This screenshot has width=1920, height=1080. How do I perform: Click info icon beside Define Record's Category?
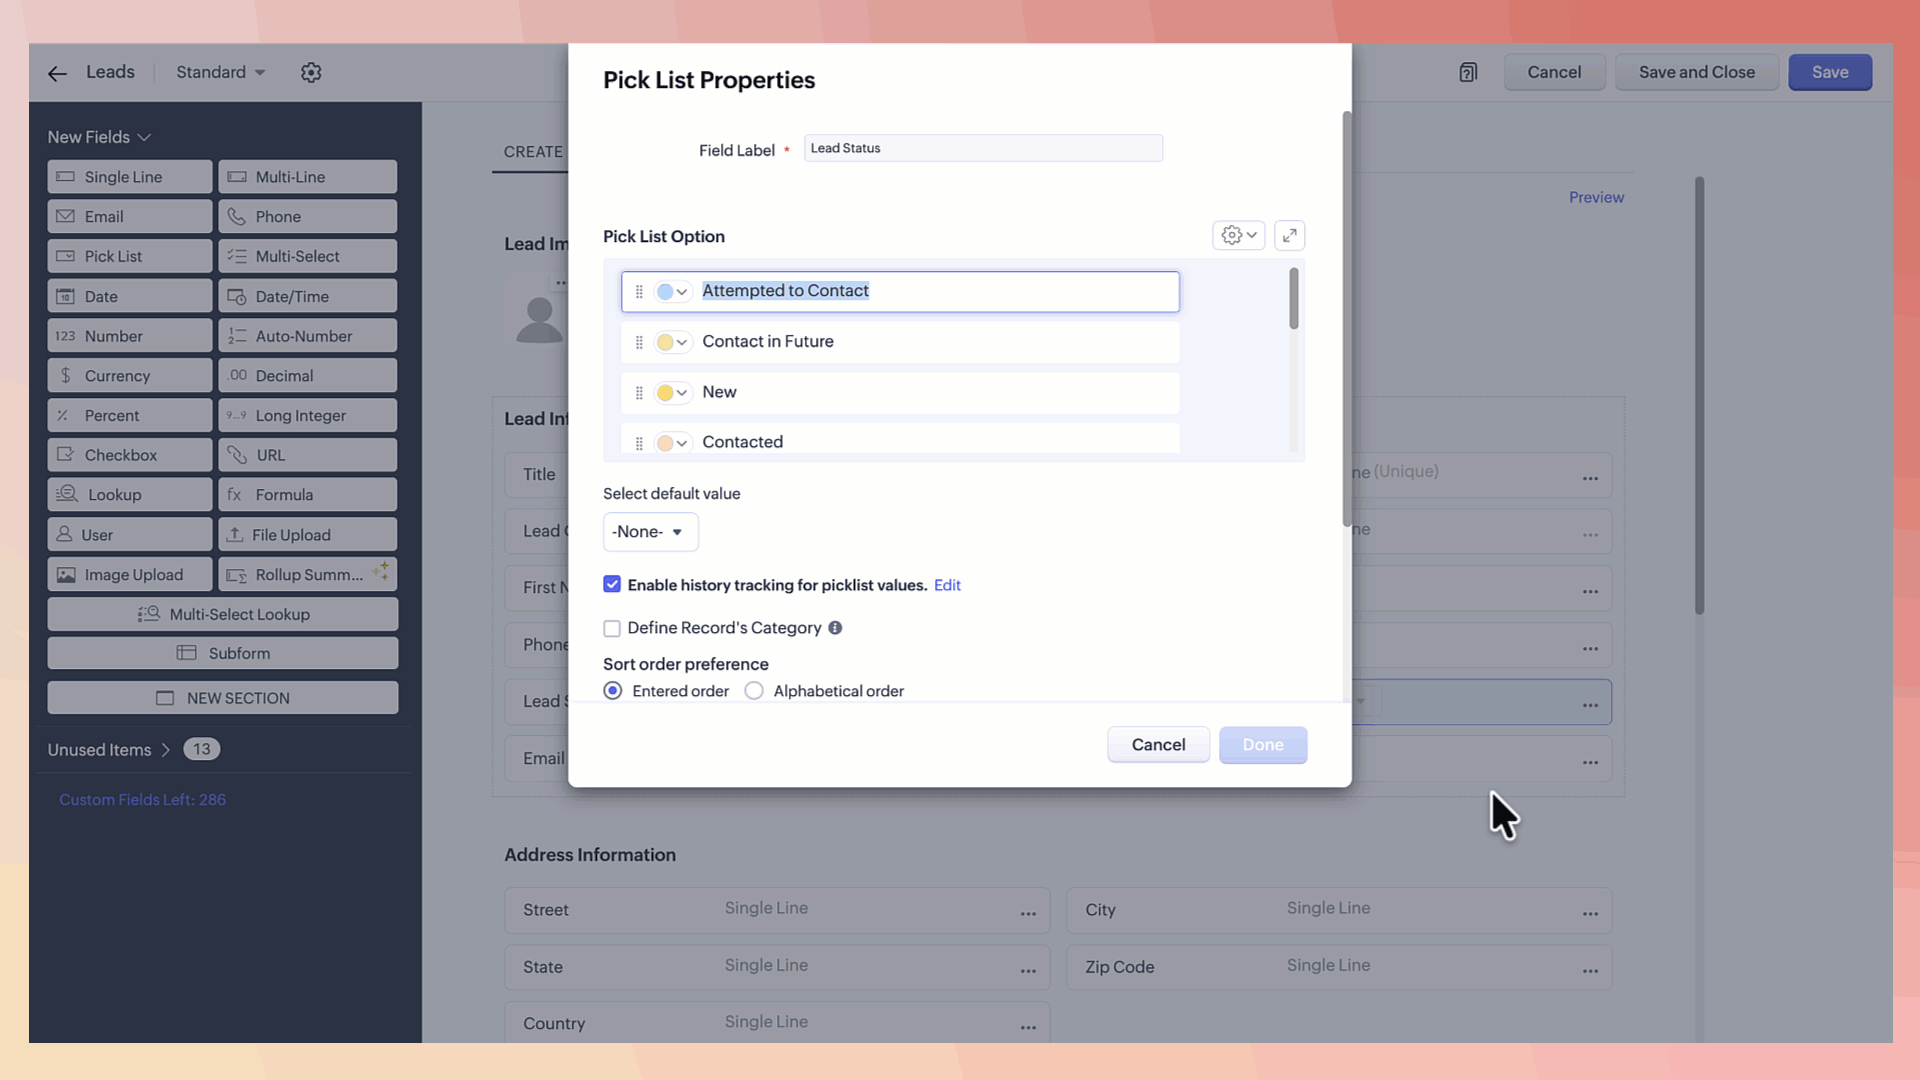click(x=835, y=628)
